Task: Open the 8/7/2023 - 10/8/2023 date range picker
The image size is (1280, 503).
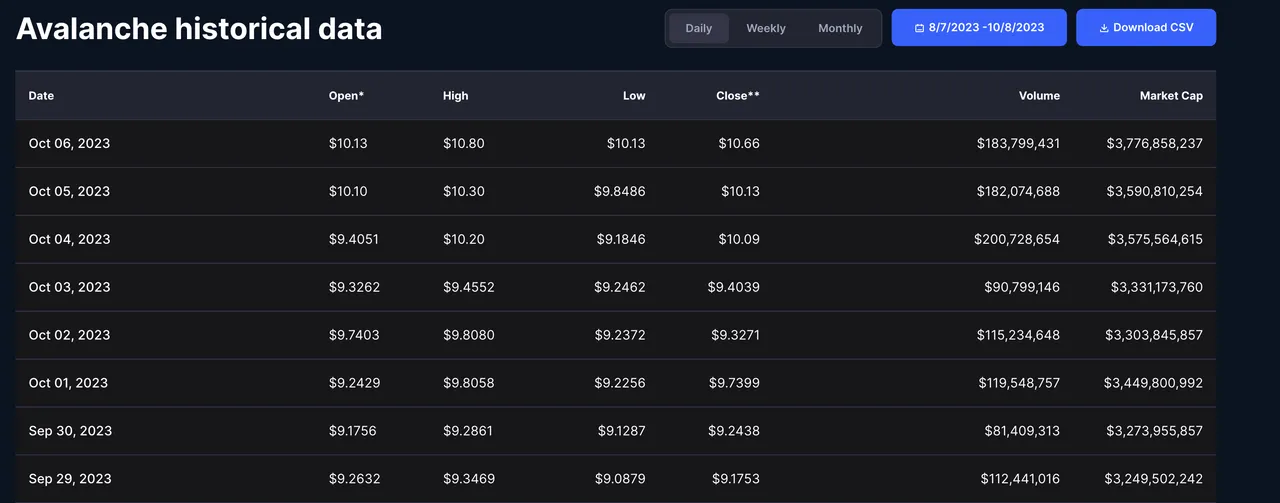Action: pyautogui.click(x=979, y=28)
